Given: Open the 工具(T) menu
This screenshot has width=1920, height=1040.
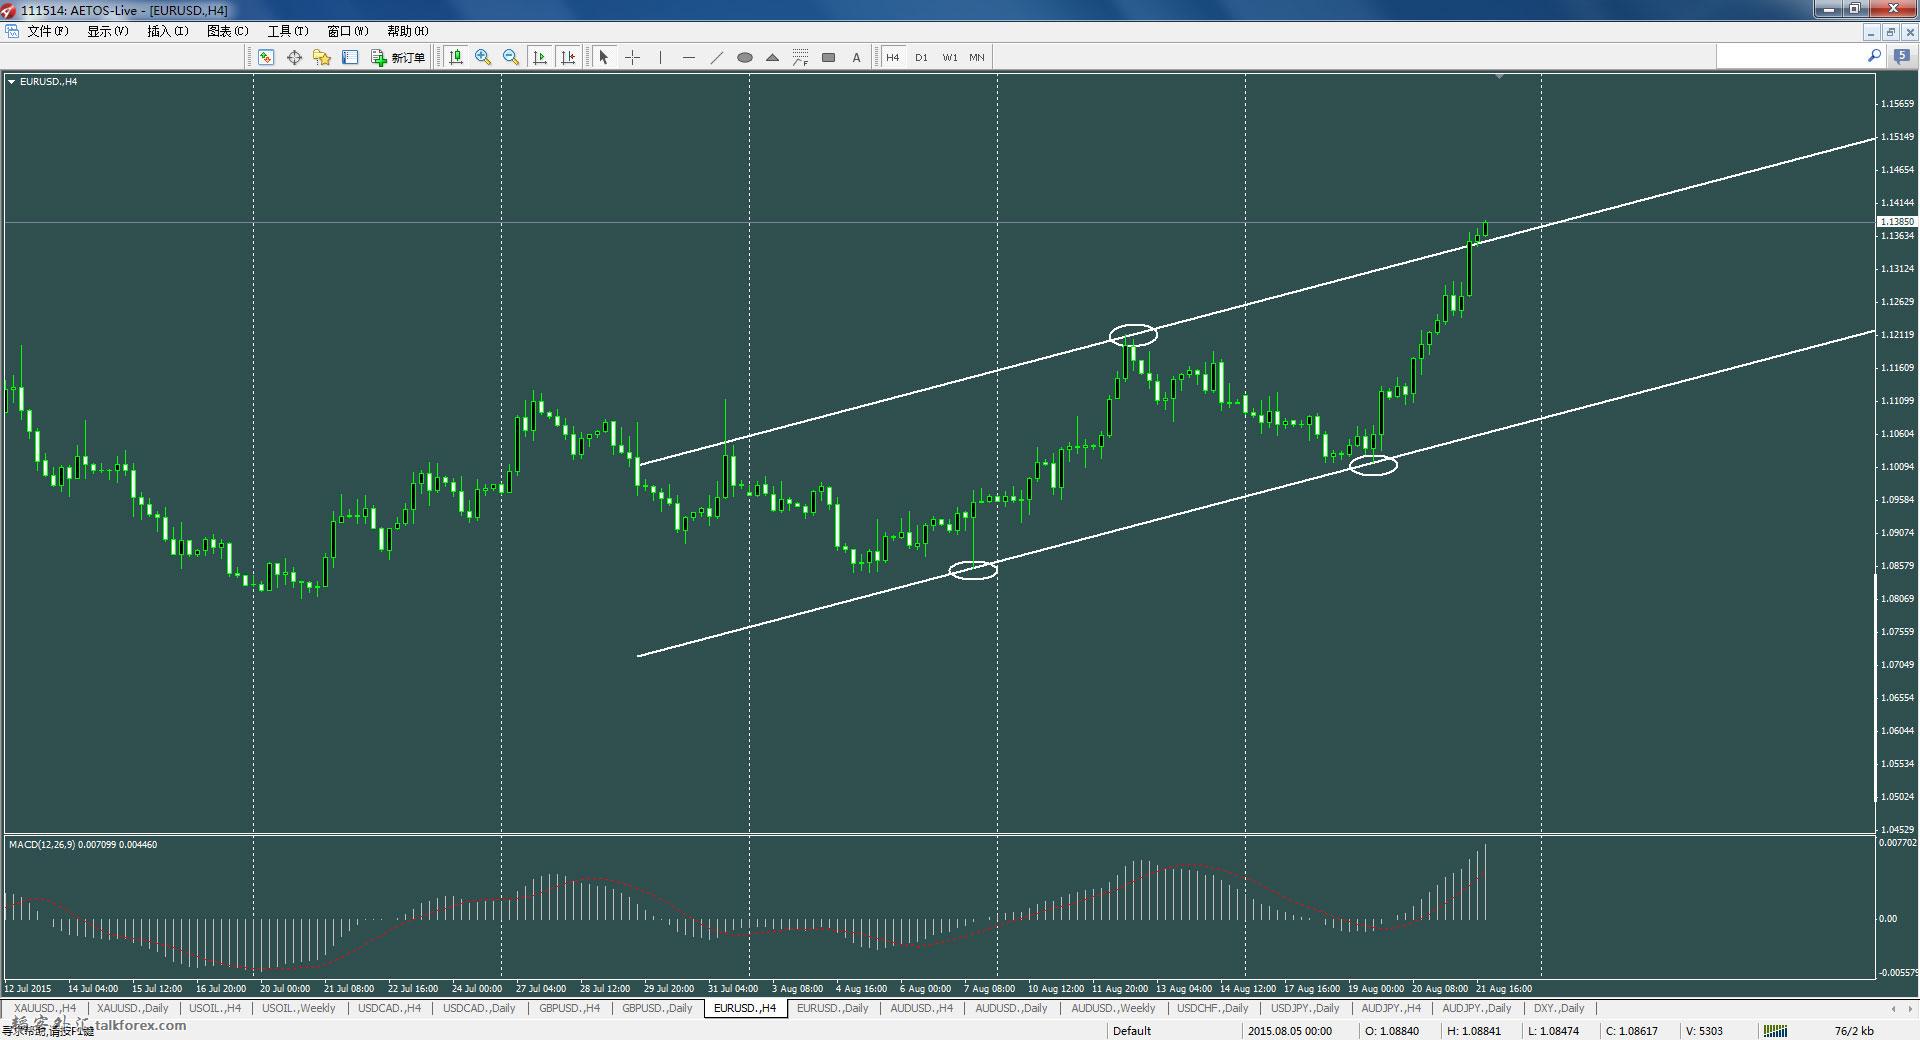Looking at the screenshot, I should pyautogui.click(x=287, y=31).
